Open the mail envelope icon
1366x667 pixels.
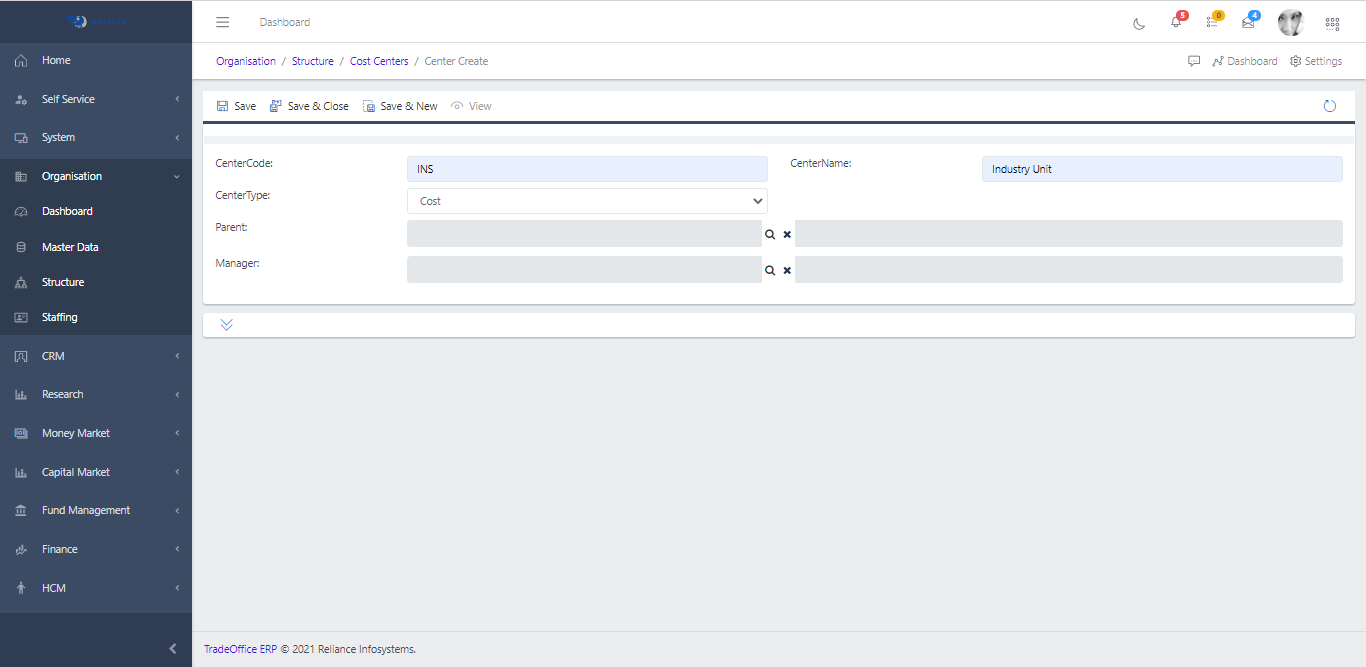(x=1248, y=23)
